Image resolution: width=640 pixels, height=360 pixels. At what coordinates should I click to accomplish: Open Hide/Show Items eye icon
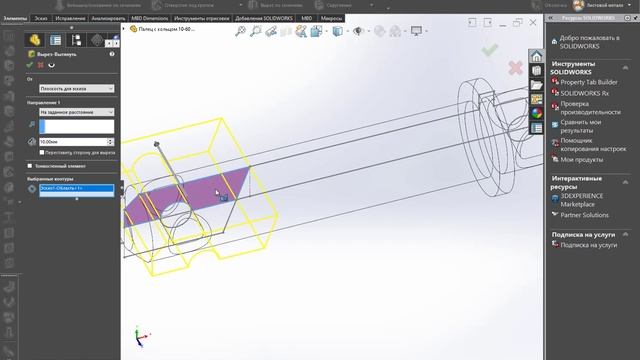coord(358,31)
